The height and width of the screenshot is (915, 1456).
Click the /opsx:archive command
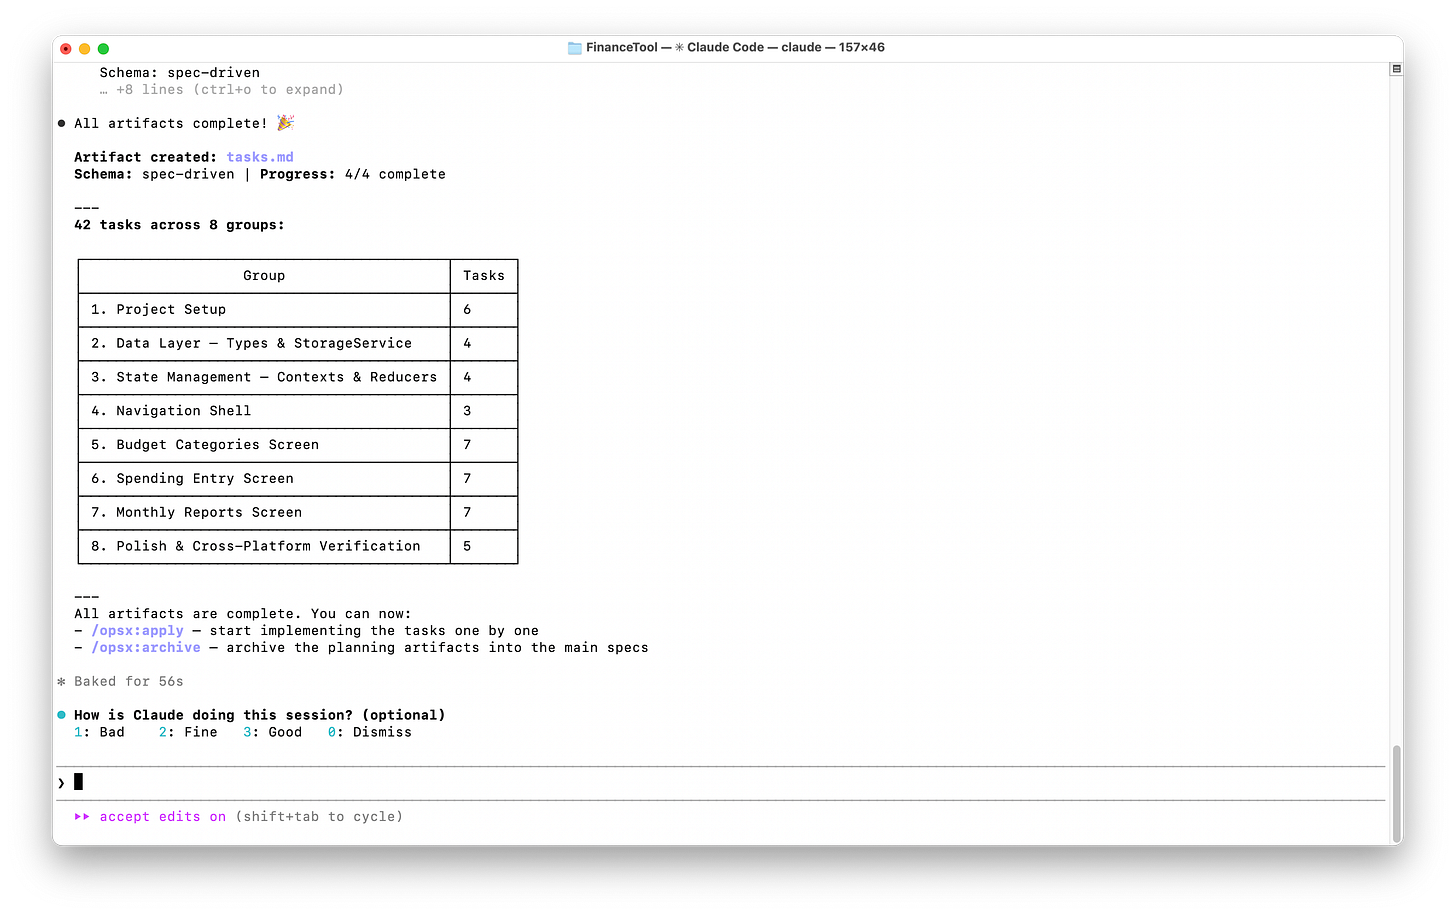(x=146, y=648)
